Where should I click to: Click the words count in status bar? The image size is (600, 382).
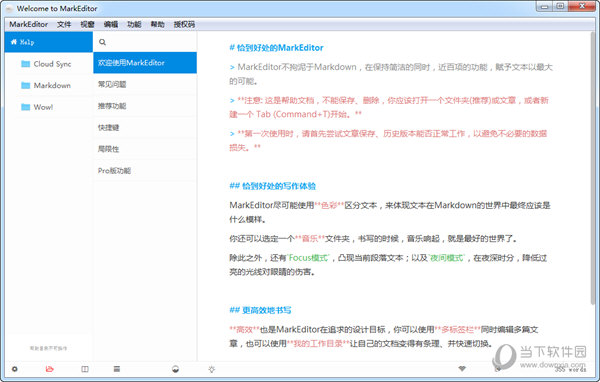click(571, 369)
